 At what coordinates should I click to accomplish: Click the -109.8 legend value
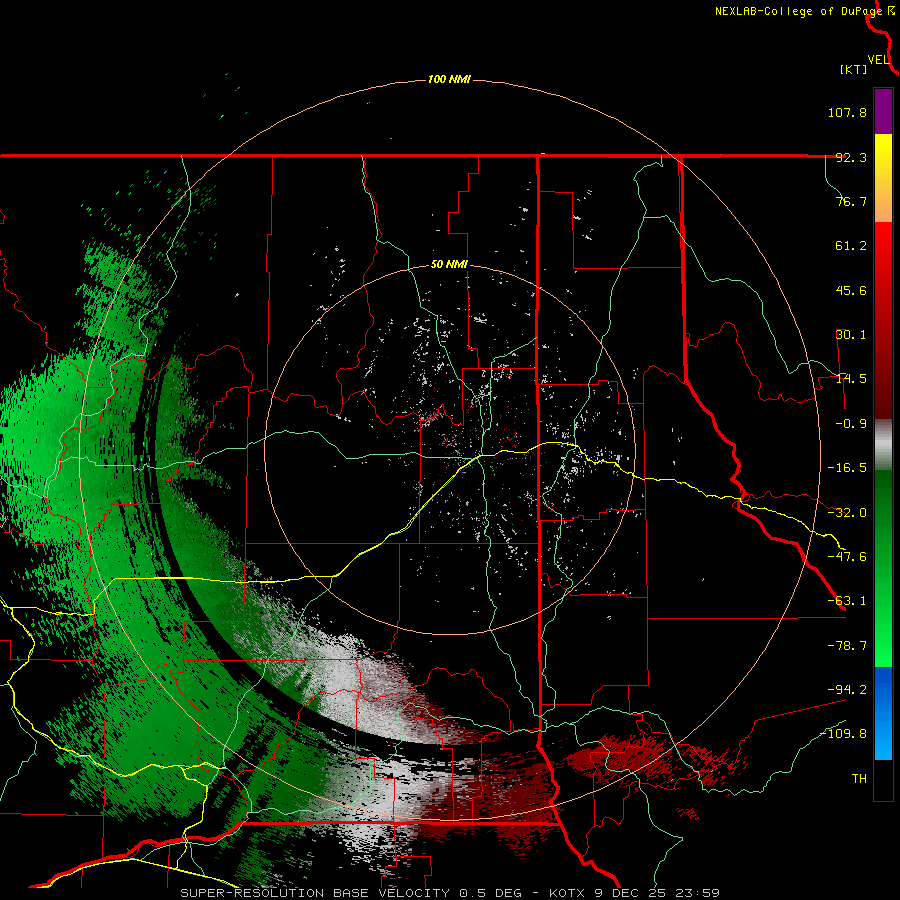(x=844, y=734)
